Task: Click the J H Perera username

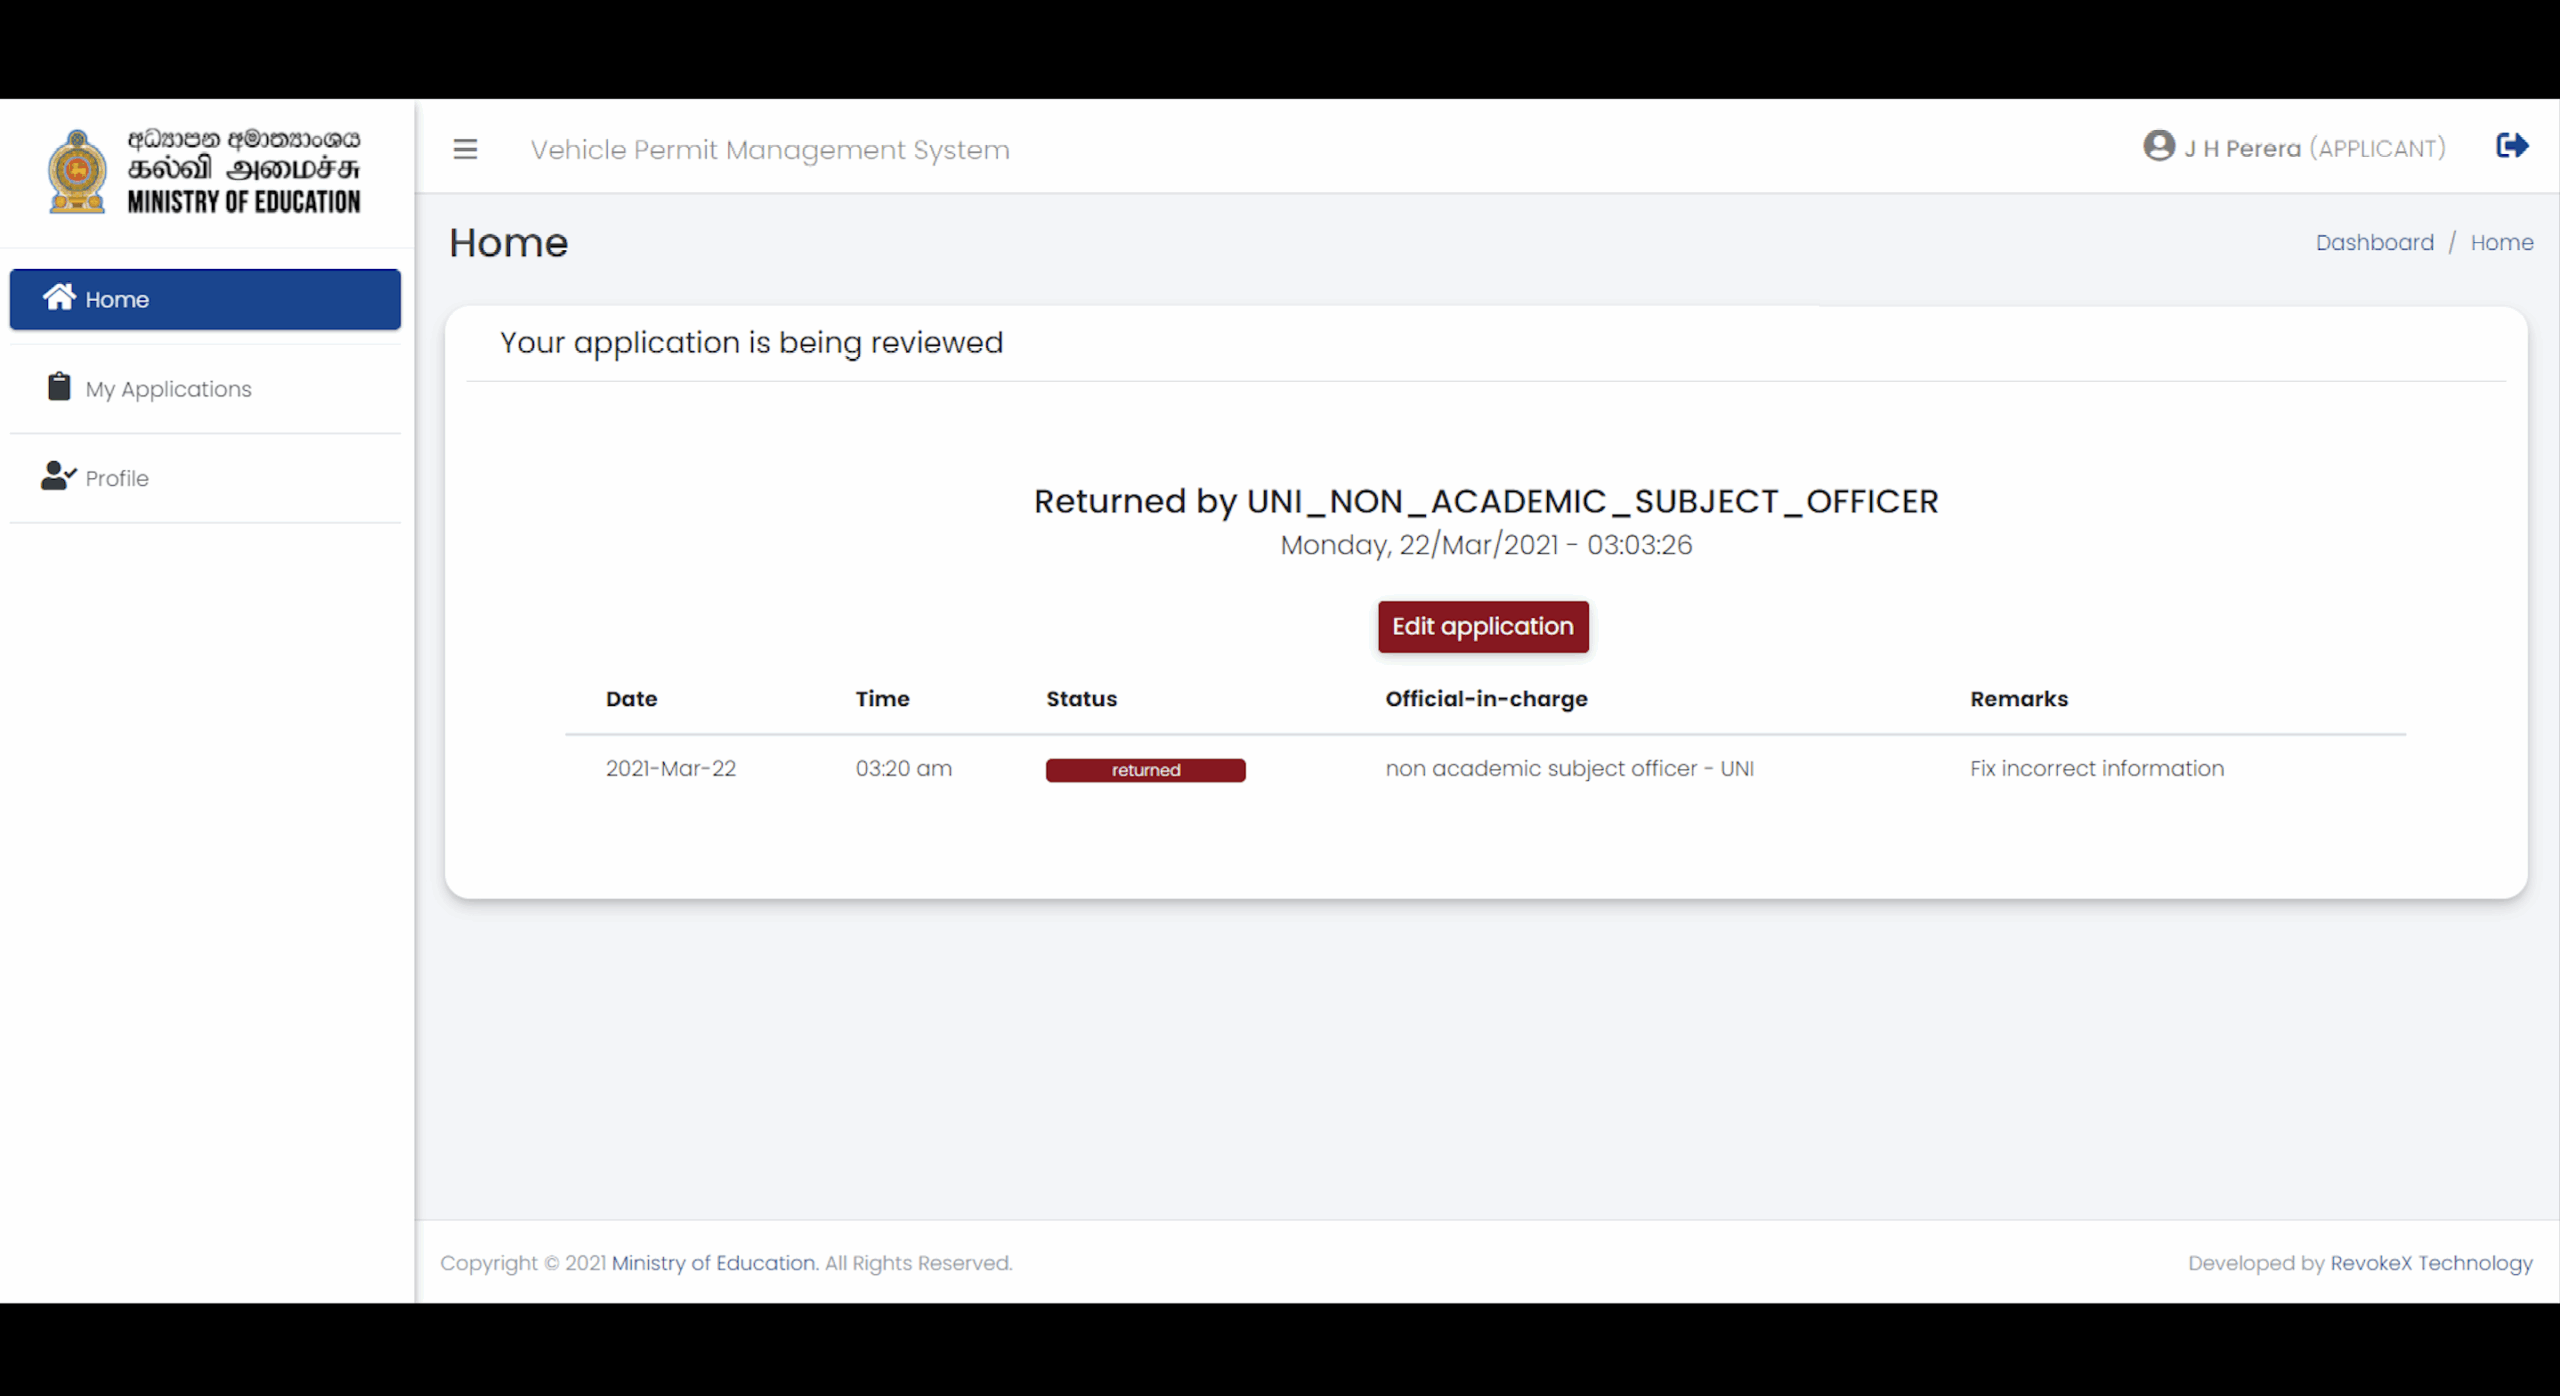Action: coord(2242,149)
